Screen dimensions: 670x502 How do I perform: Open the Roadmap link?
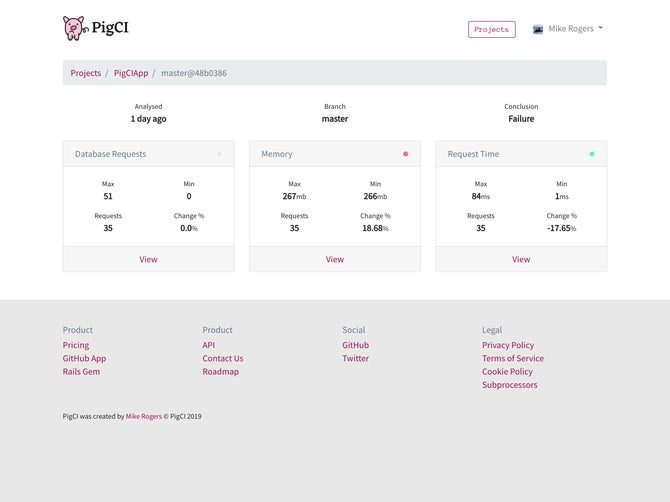click(x=220, y=372)
